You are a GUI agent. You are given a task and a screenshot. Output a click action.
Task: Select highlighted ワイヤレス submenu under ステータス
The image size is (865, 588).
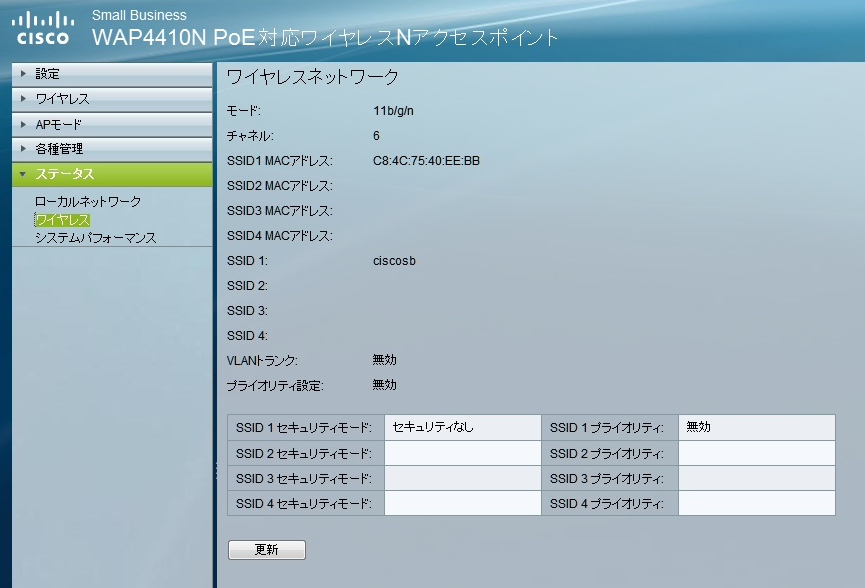click(62, 220)
